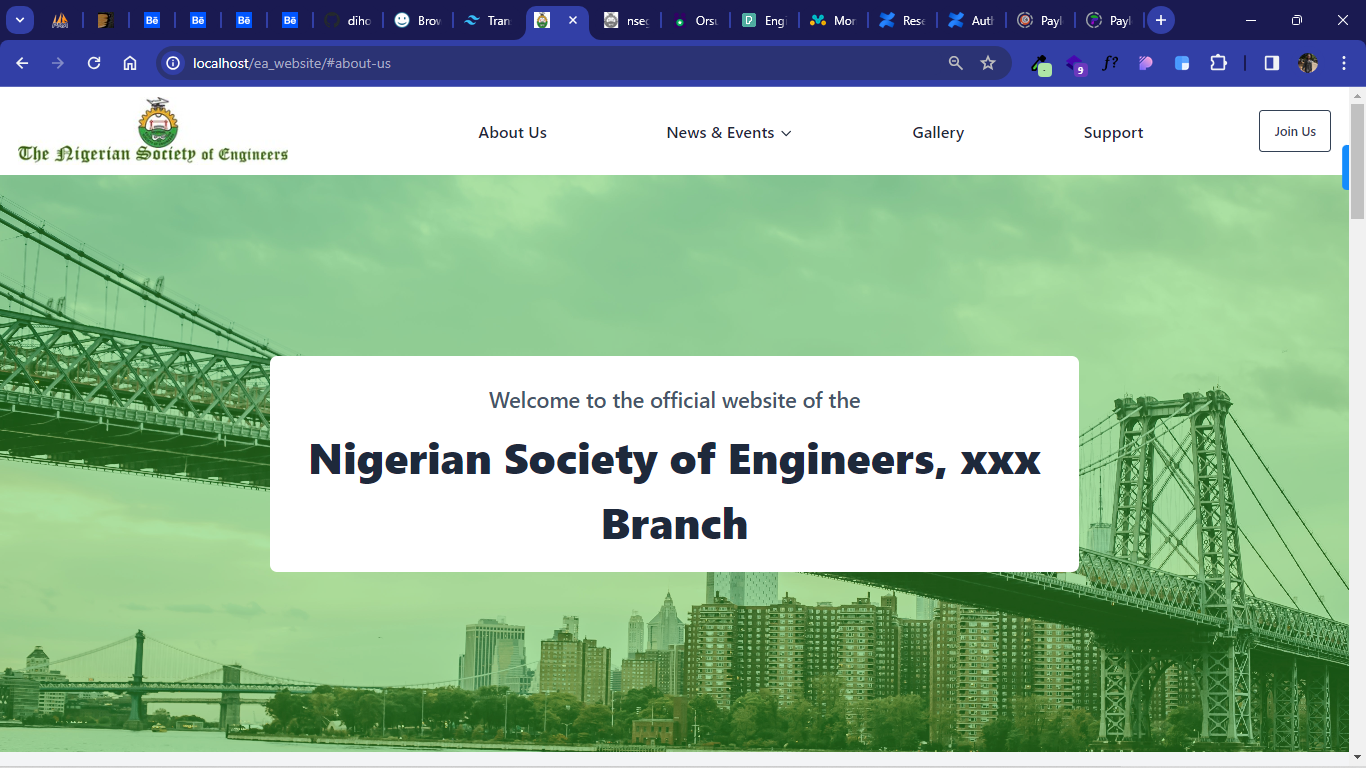
Task: Open the Extensions puzzle piece menu
Action: [x=1218, y=63]
